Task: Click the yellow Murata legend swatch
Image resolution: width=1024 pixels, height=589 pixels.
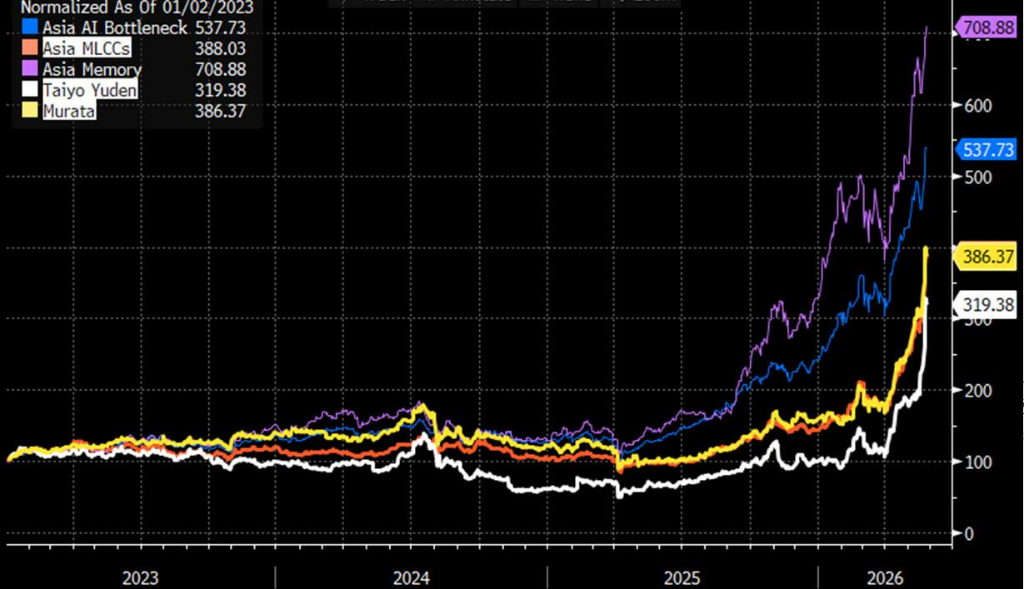Action: (x=29, y=110)
